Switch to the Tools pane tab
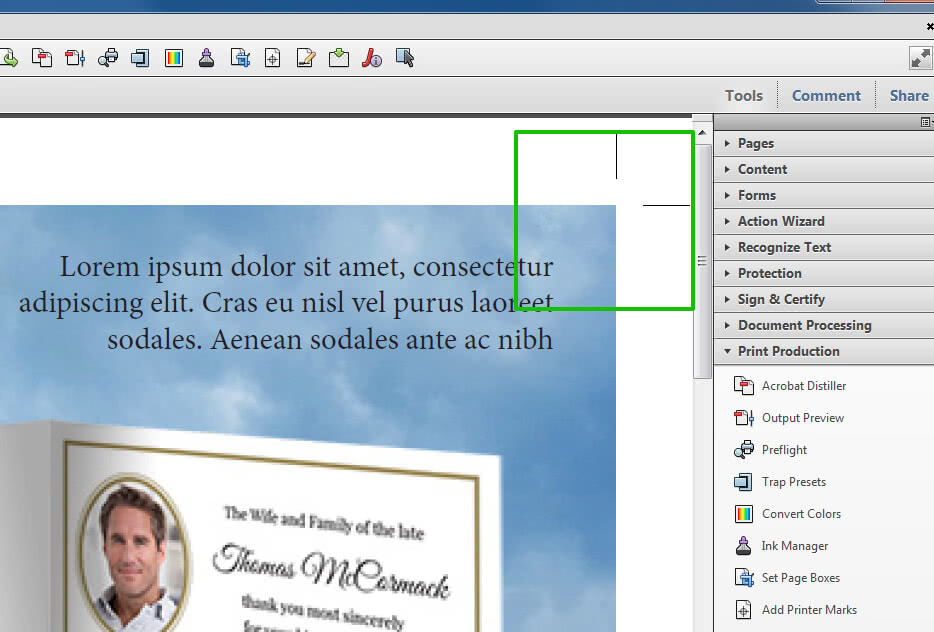The height and width of the screenshot is (632, 934). 743,95
